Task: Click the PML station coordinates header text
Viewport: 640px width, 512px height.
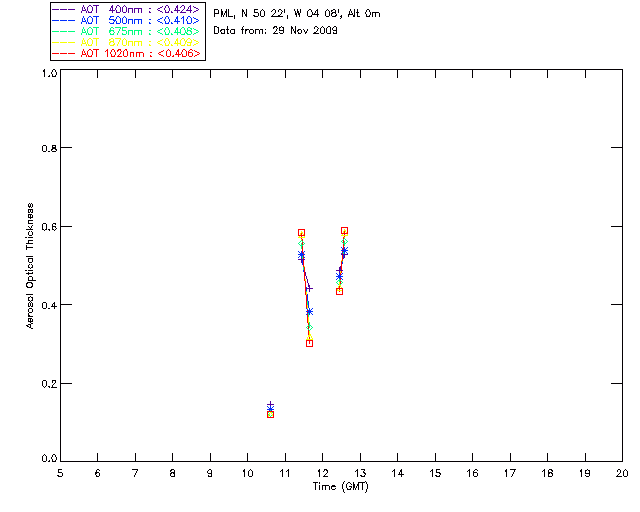Action: pos(297,13)
